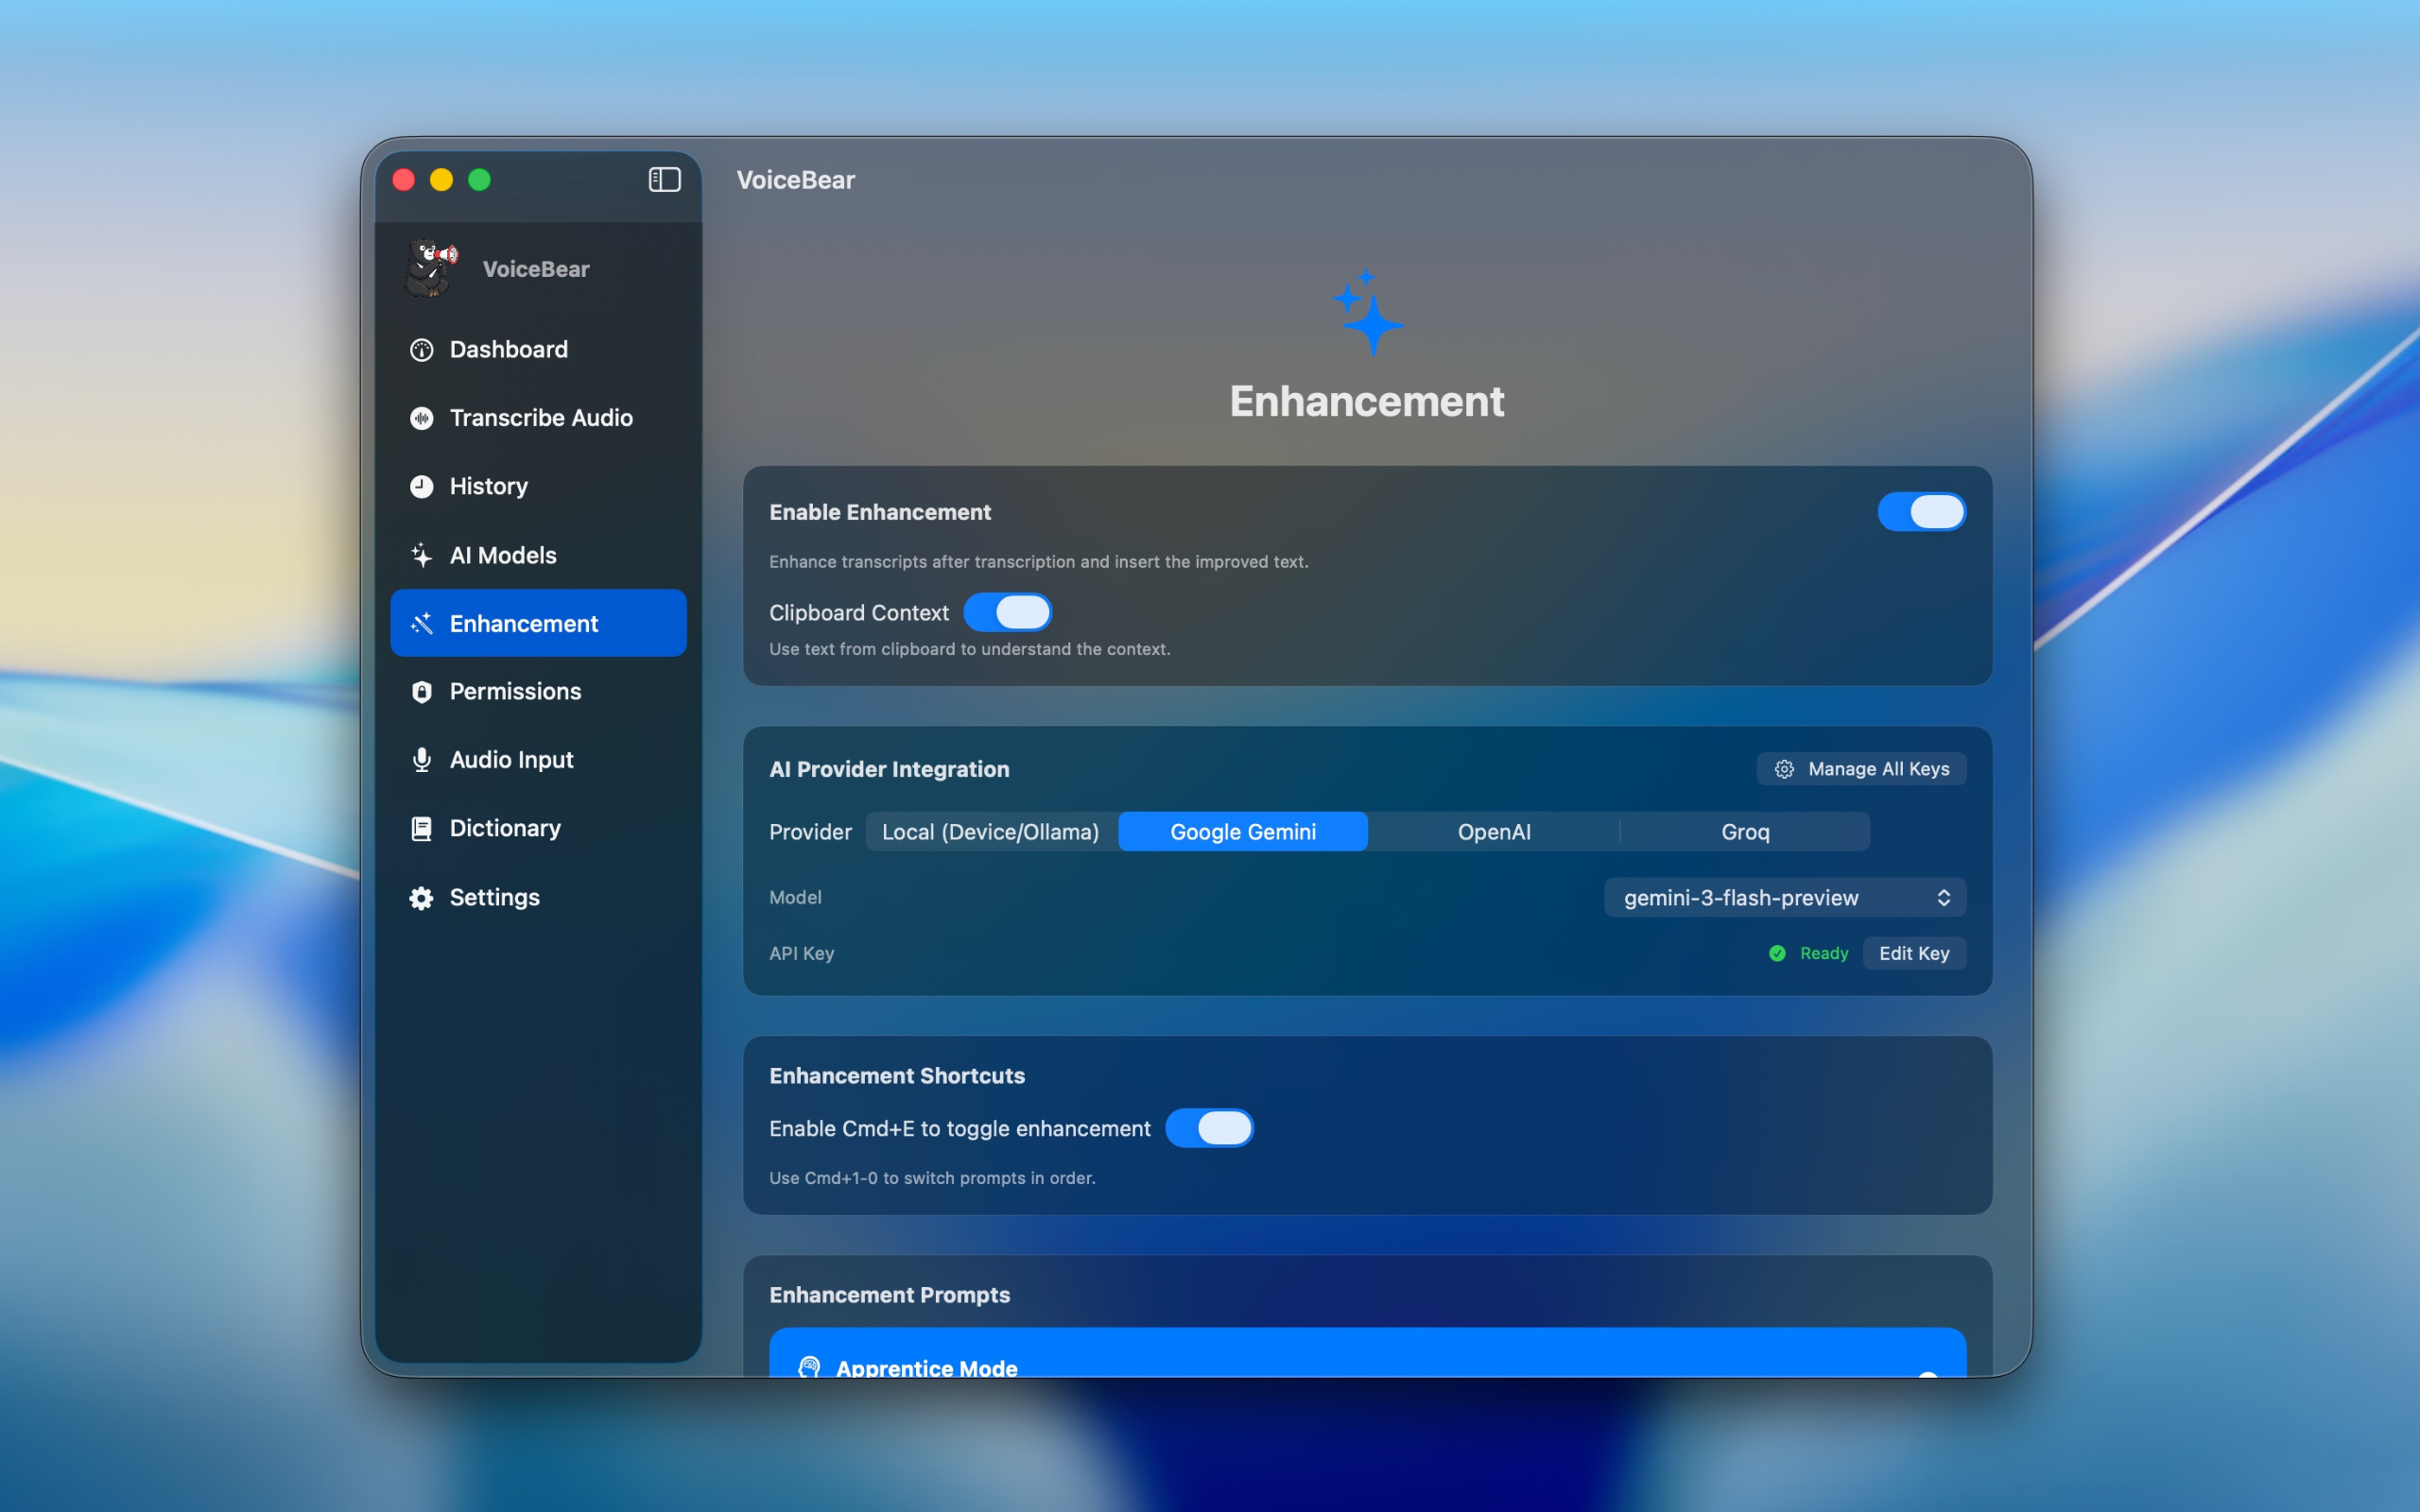
Task: Click the History clock icon
Action: [422, 487]
